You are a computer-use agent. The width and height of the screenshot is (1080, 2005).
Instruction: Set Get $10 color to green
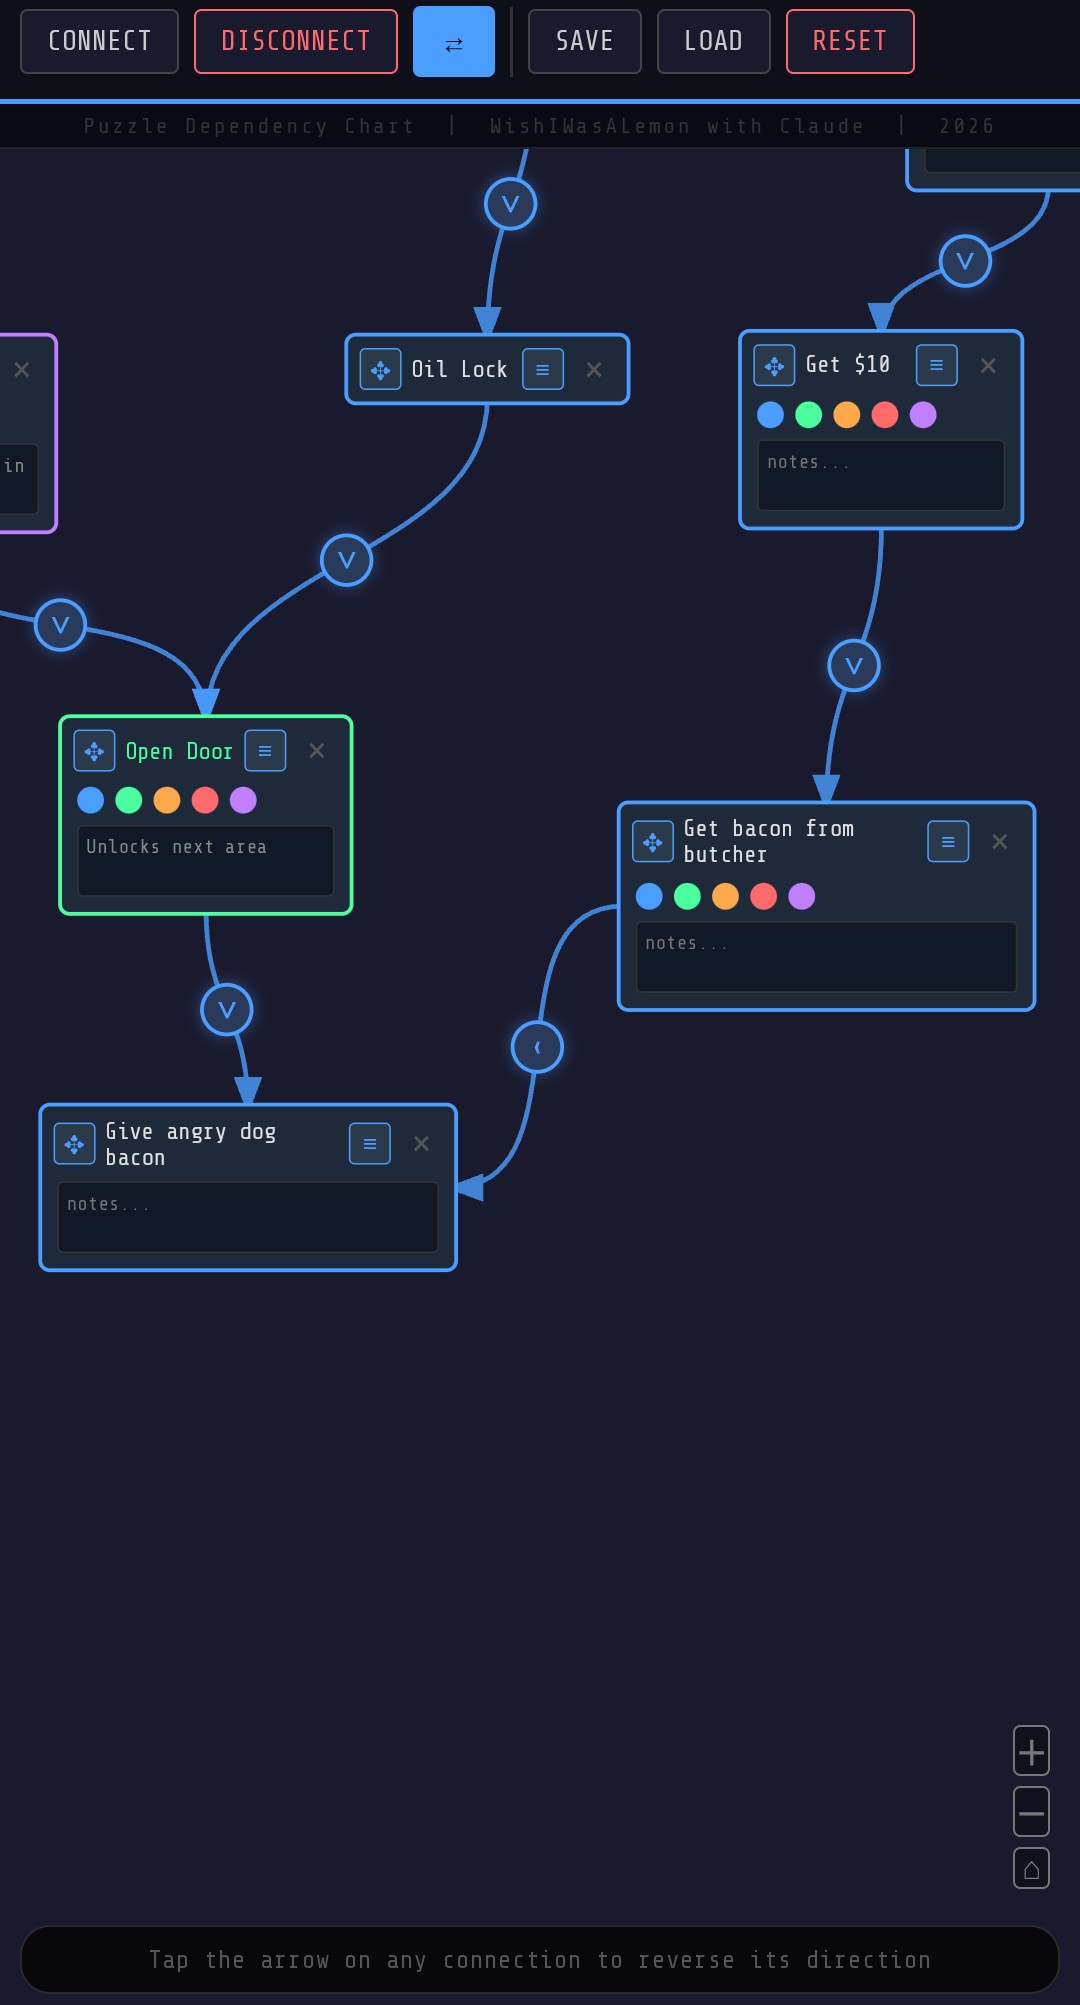coord(809,415)
